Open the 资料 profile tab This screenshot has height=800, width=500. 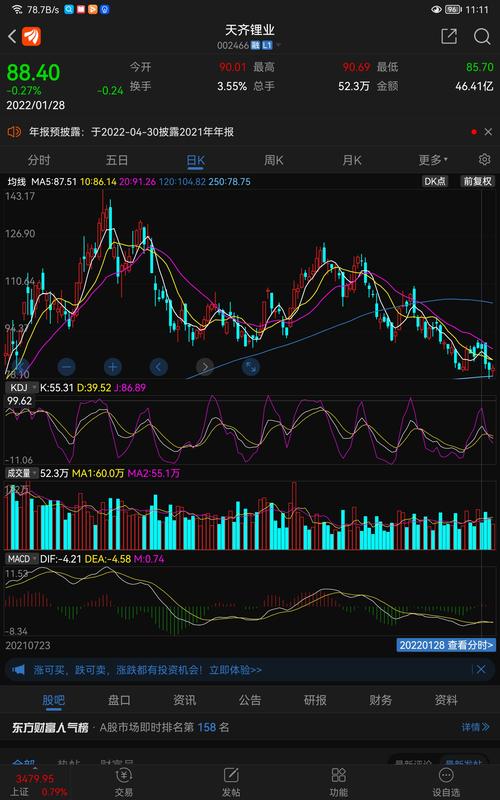pyautogui.click(x=446, y=700)
